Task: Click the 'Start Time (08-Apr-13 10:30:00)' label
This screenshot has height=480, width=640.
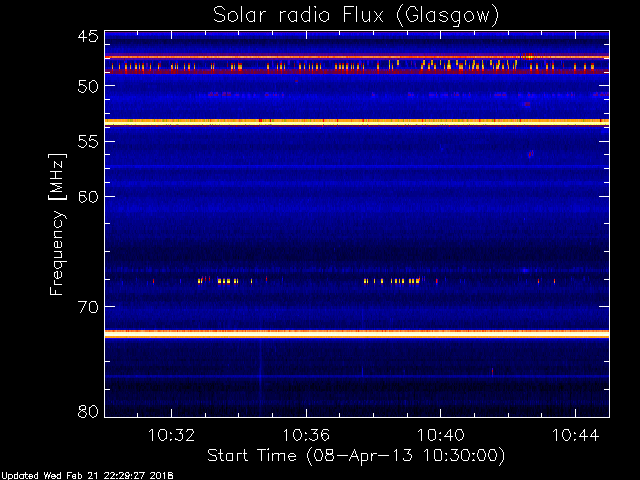Action: [356, 456]
